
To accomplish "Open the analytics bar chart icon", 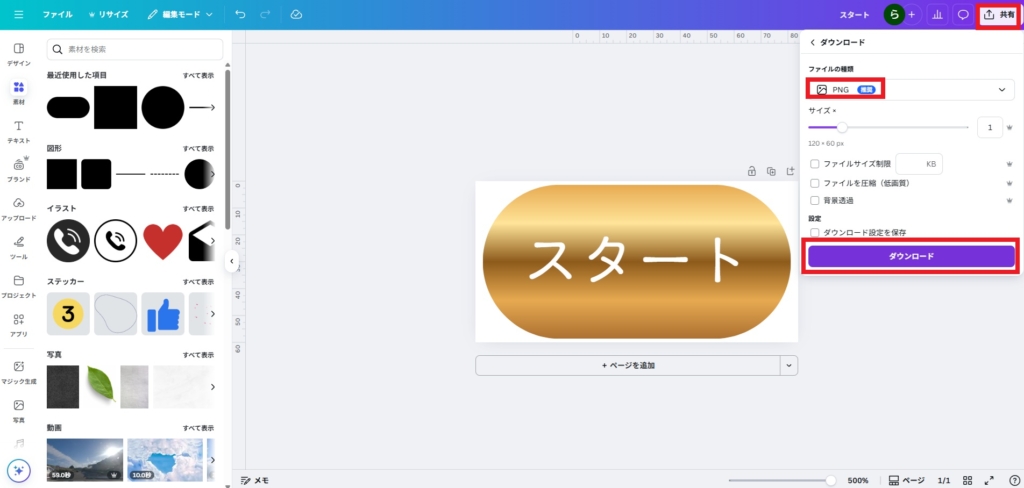I will [937, 15].
